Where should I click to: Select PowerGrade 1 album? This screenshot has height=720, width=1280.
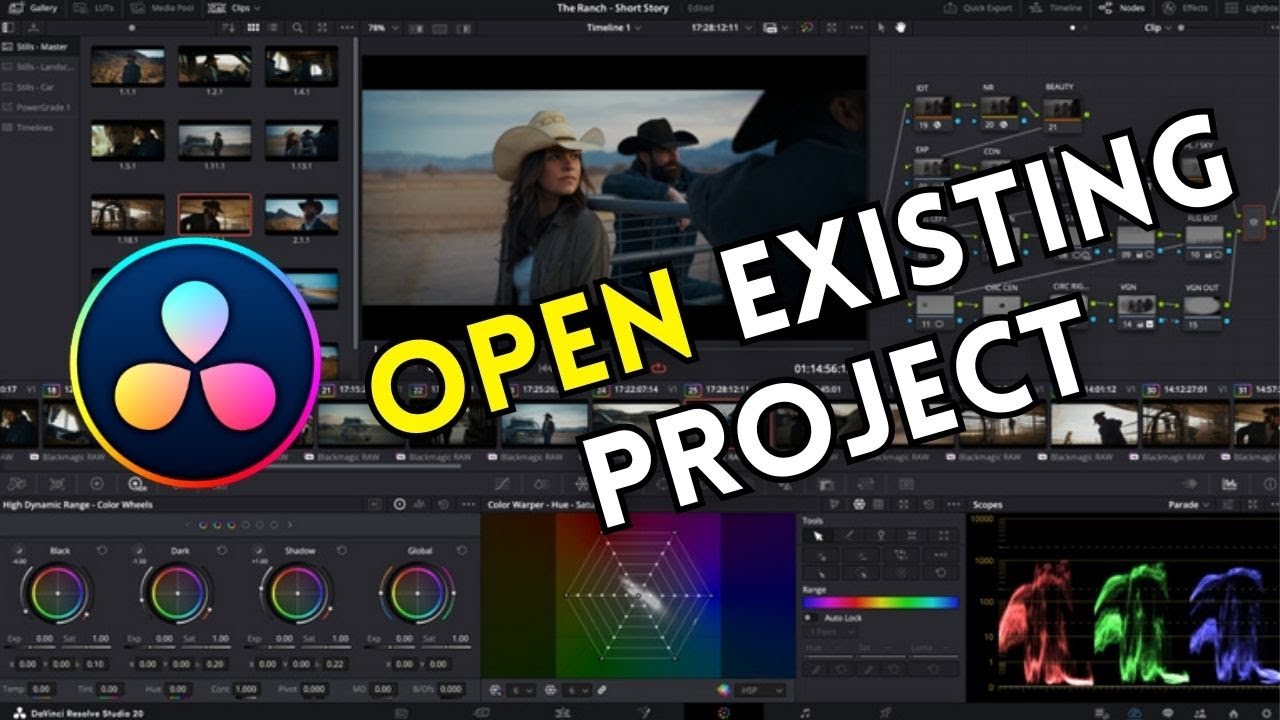(x=34, y=107)
